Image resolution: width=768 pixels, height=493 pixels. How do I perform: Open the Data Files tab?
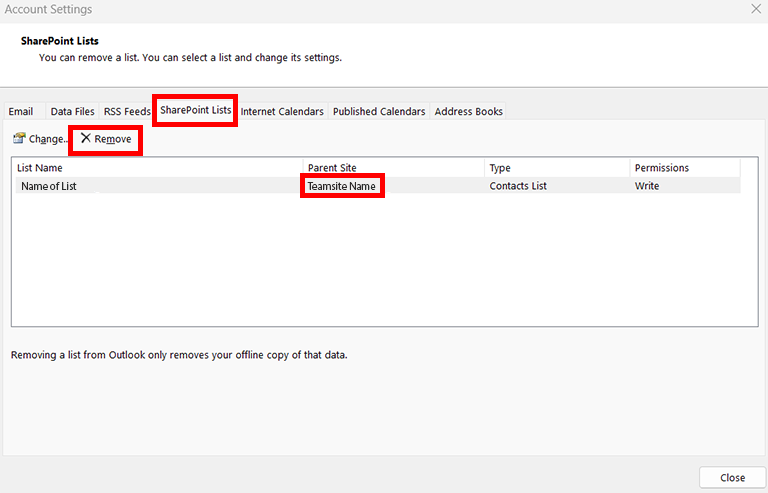pyautogui.click(x=72, y=112)
